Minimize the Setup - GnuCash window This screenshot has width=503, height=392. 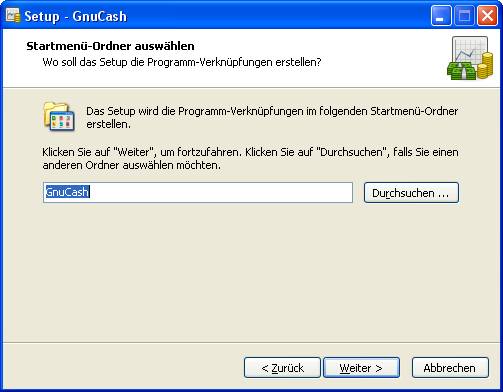(440, 16)
